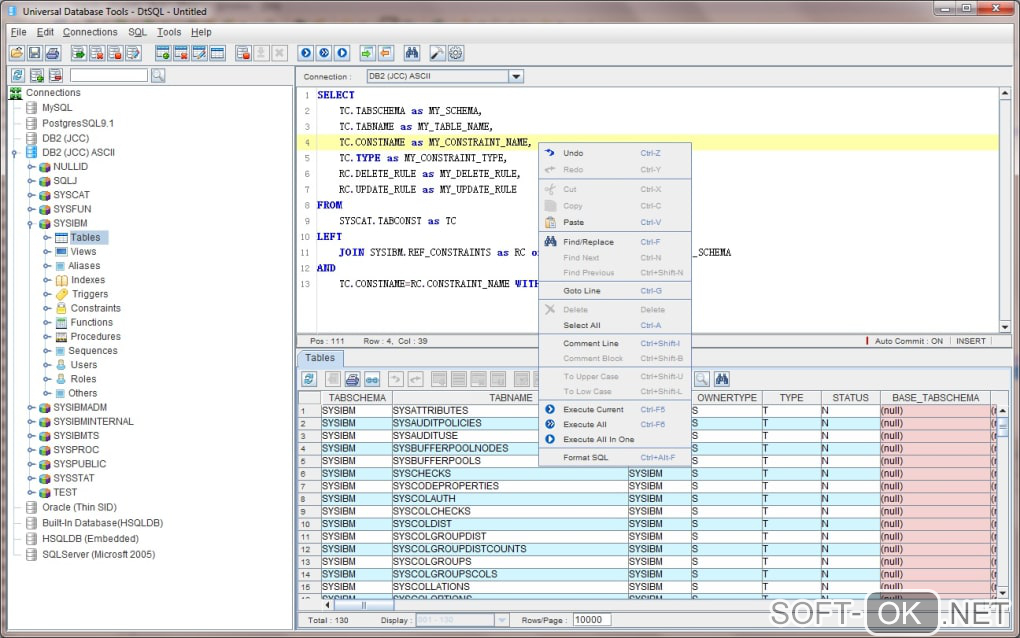Viewport: 1020px width, 638px height.
Task: Open the Connection dropdown
Action: (516, 76)
